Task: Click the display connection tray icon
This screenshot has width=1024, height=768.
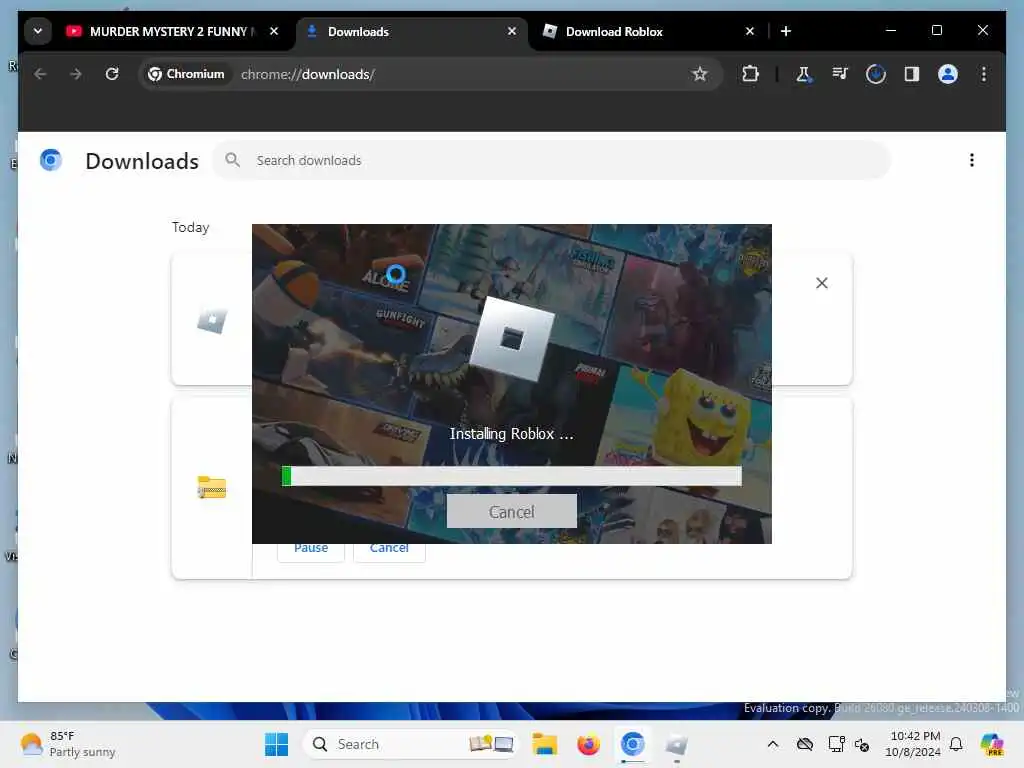Action: pos(836,744)
